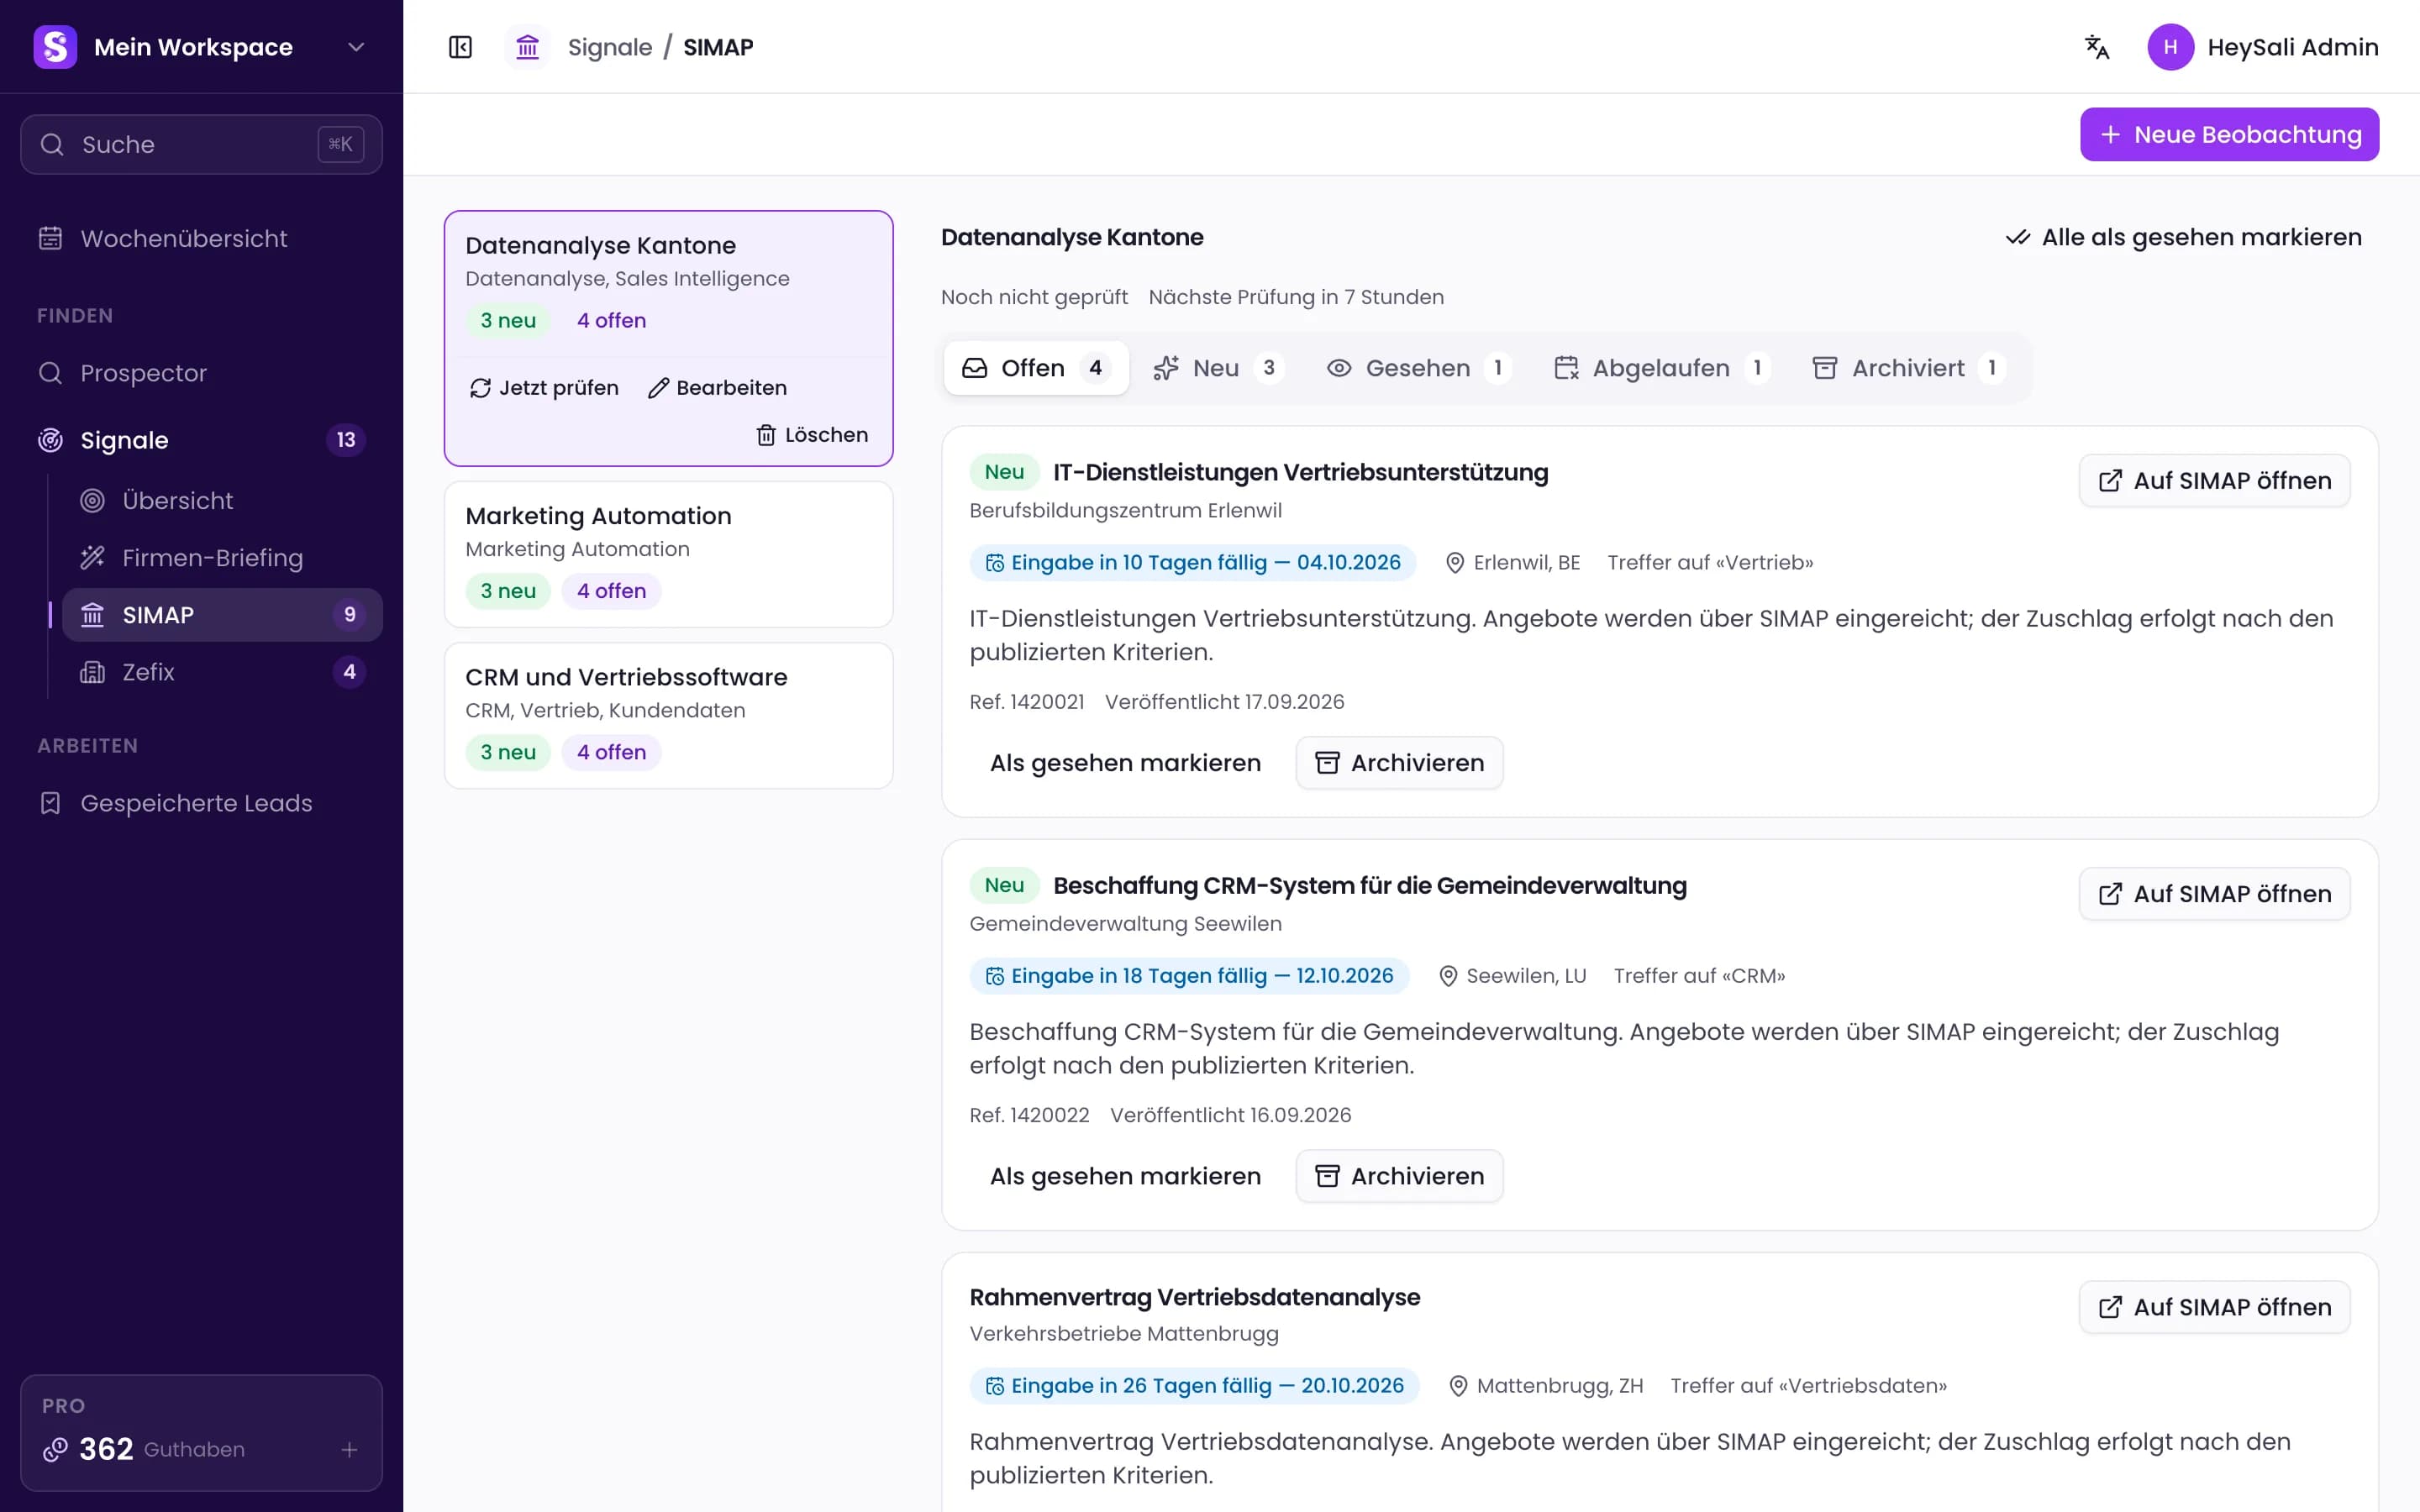Click the Signale breadcrumb link
2420x1512 pixels.
tap(609, 47)
